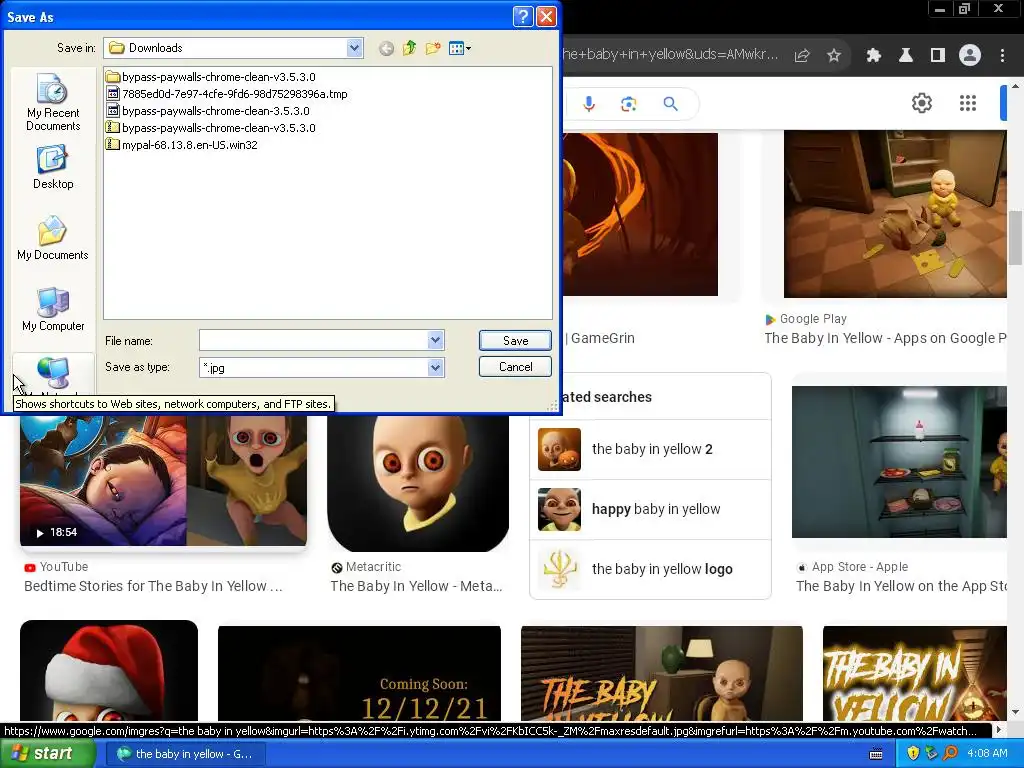Image resolution: width=1024 pixels, height=768 pixels.
Task: Expand the Save as type dropdown
Action: [436, 368]
